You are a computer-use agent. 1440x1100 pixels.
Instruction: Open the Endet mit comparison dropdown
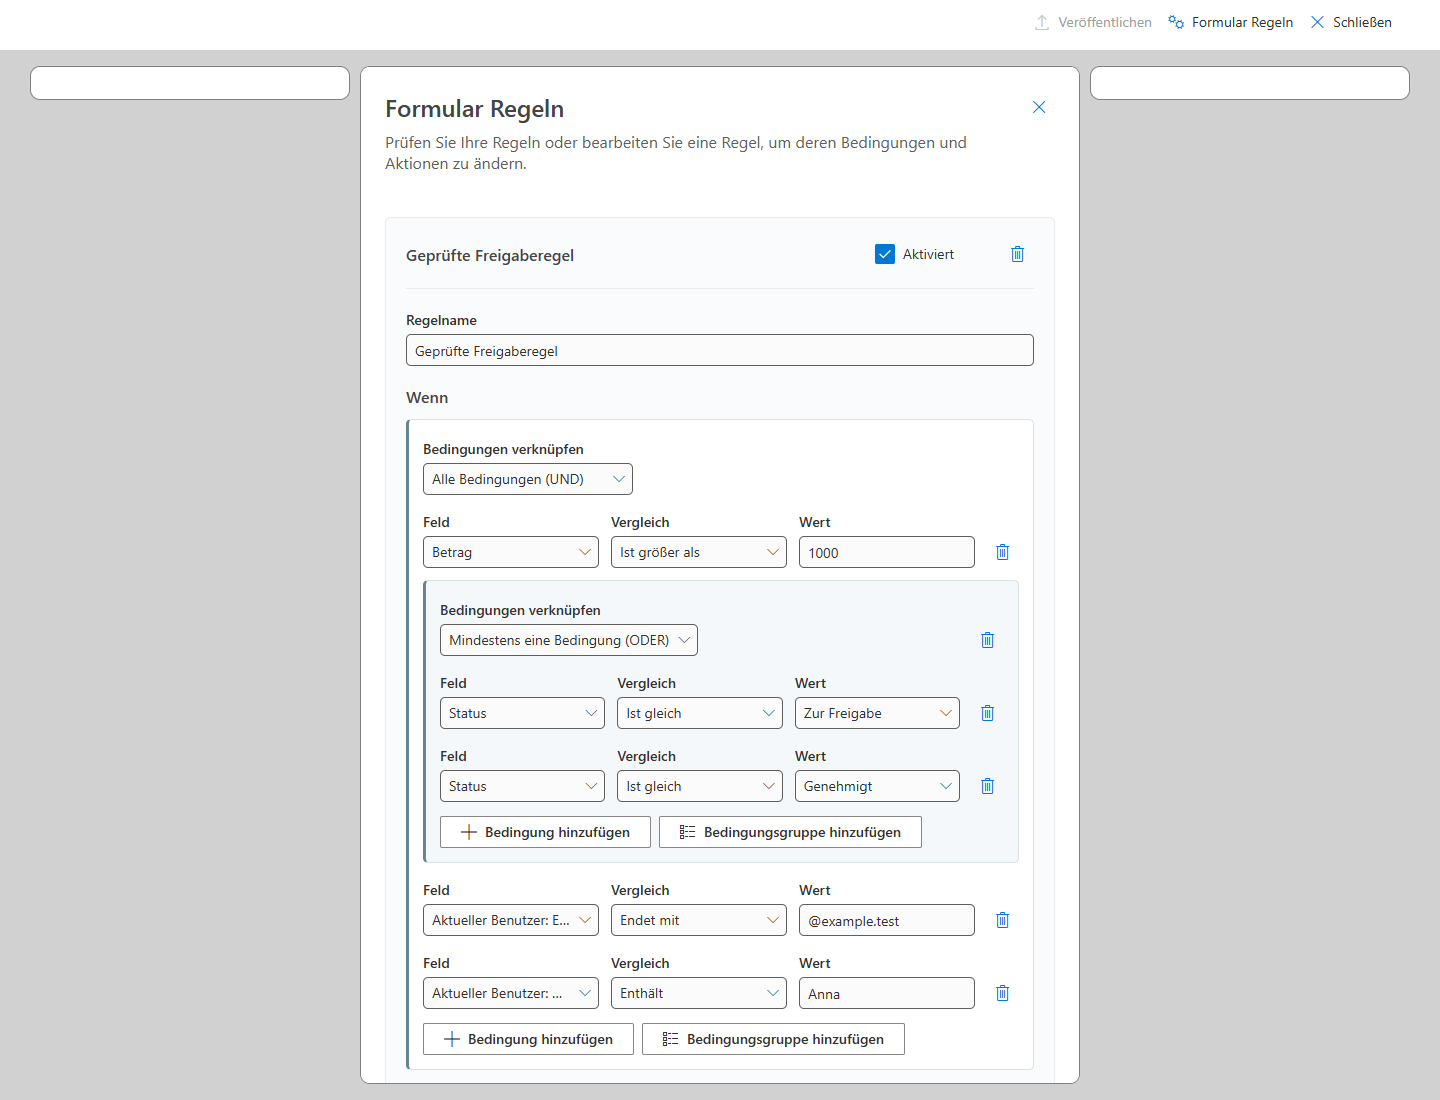(x=699, y=920)
